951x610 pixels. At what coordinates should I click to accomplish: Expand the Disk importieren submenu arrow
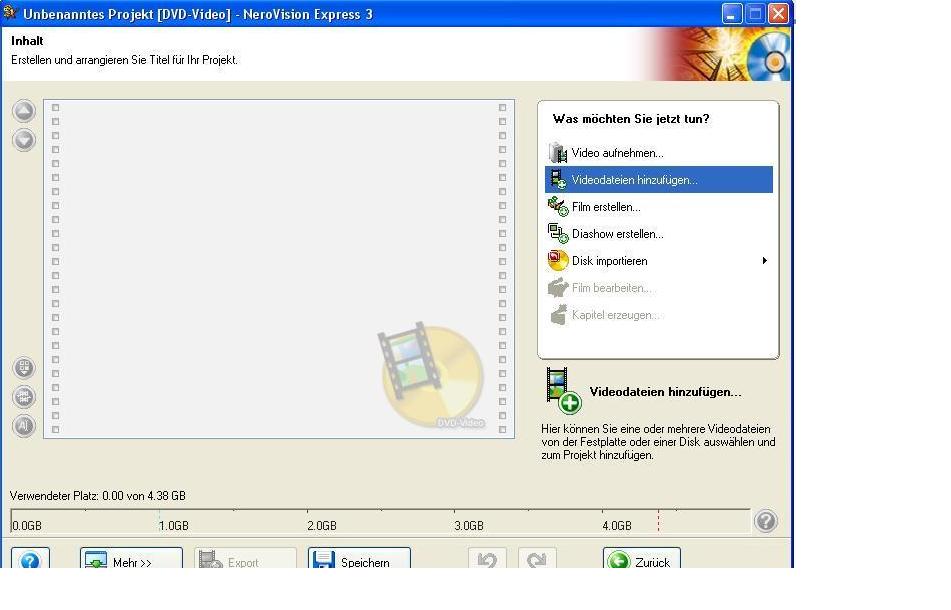765,261
